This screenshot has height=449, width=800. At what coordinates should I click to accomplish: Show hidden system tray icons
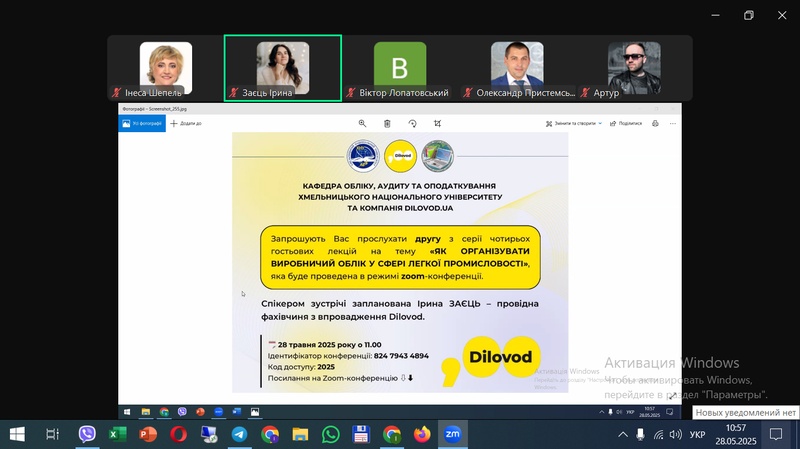pos(623,435)
